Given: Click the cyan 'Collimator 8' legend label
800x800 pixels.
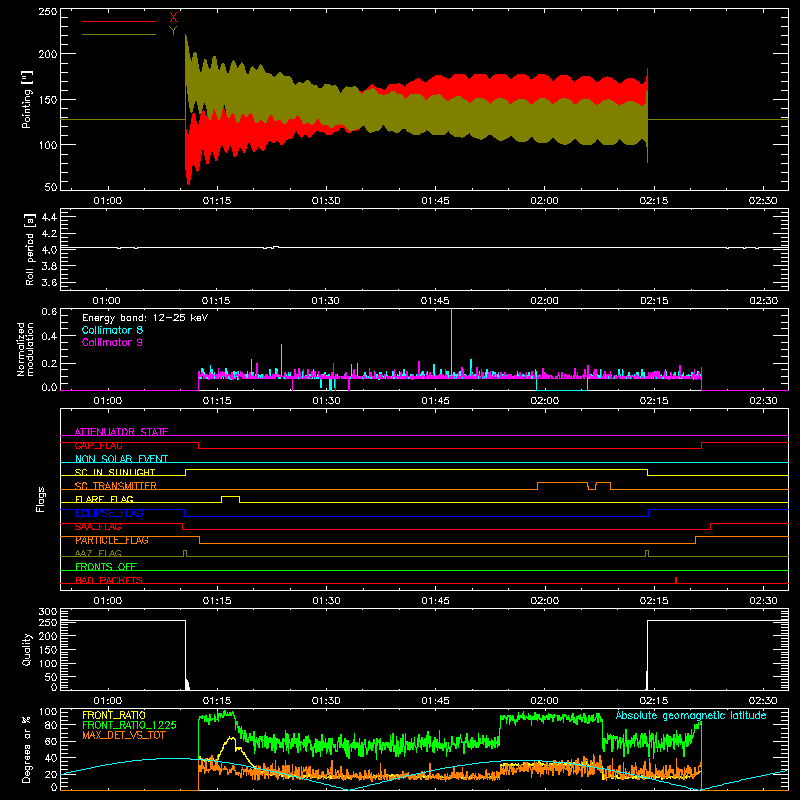Looking at the screenshot, I should click(x=112, y=330).
